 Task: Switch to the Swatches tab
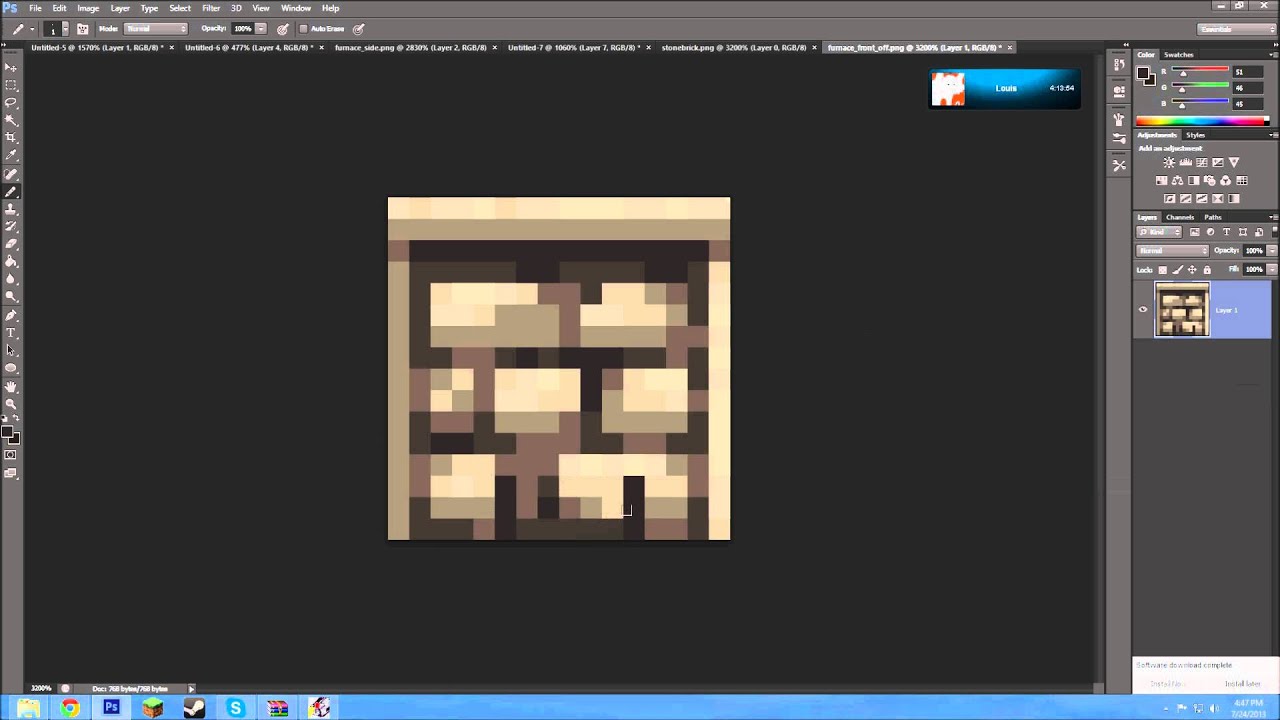coord(1179,55)
